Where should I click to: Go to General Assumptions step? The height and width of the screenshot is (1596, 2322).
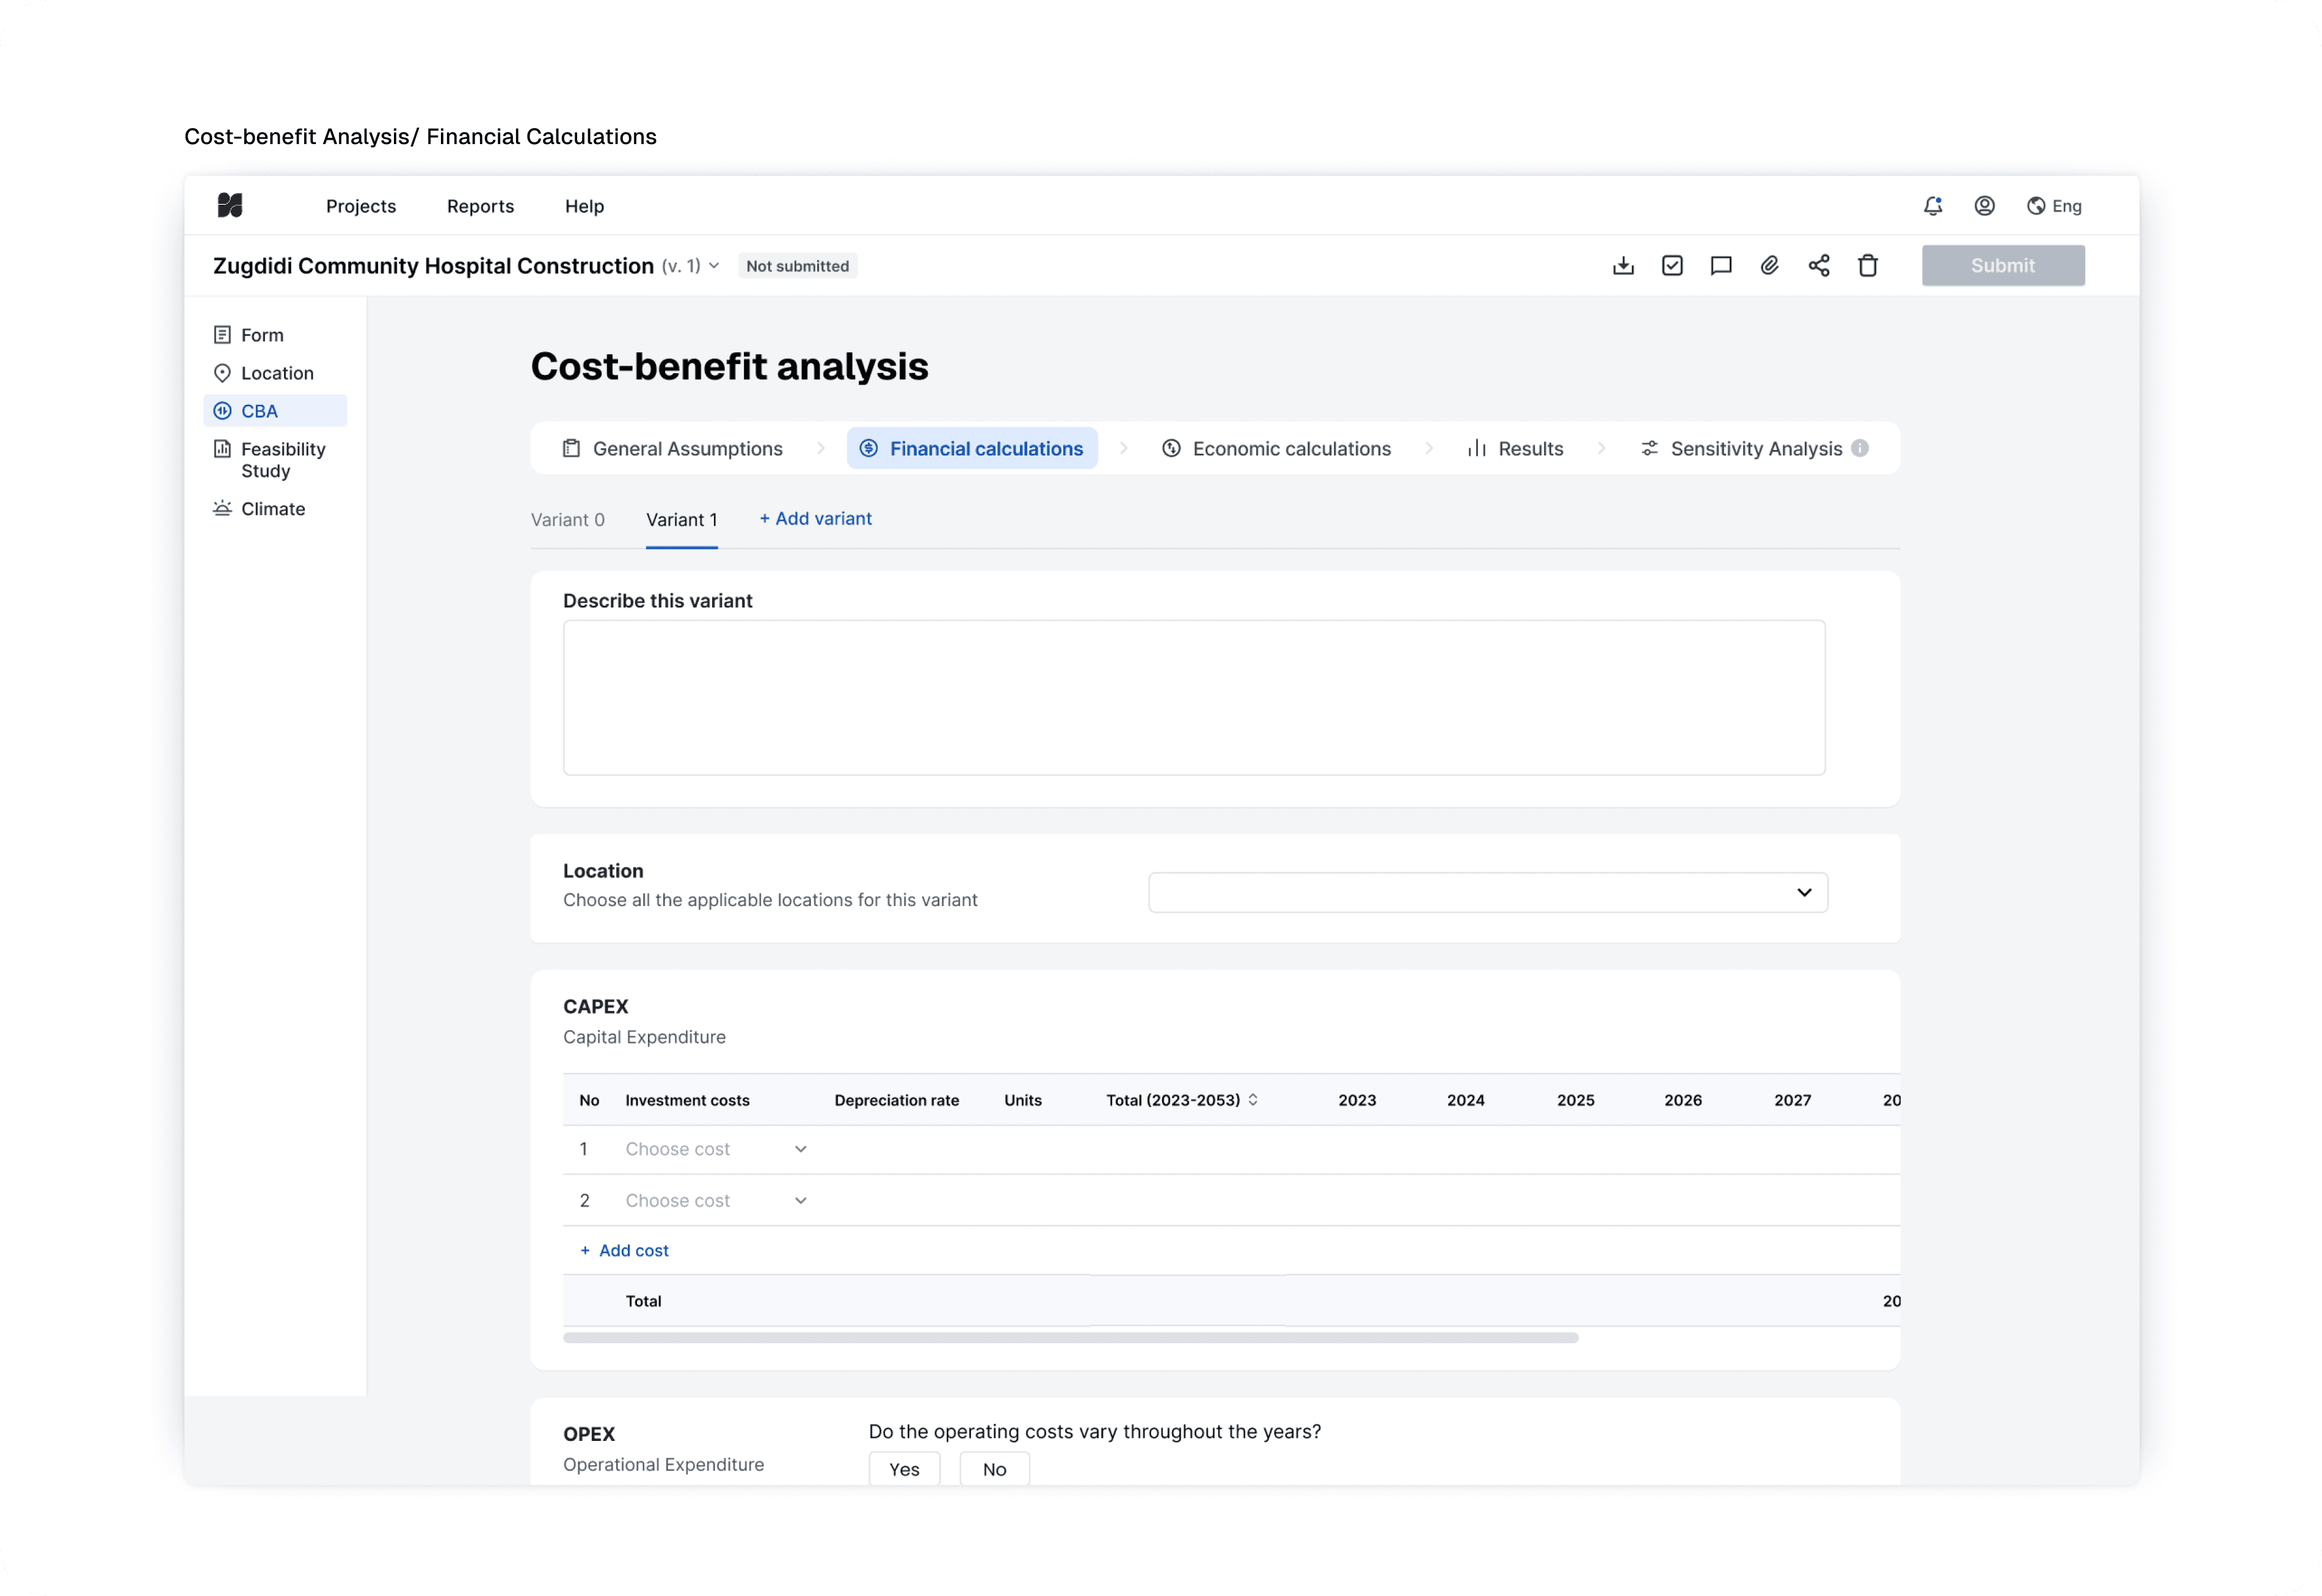point(672,449)
